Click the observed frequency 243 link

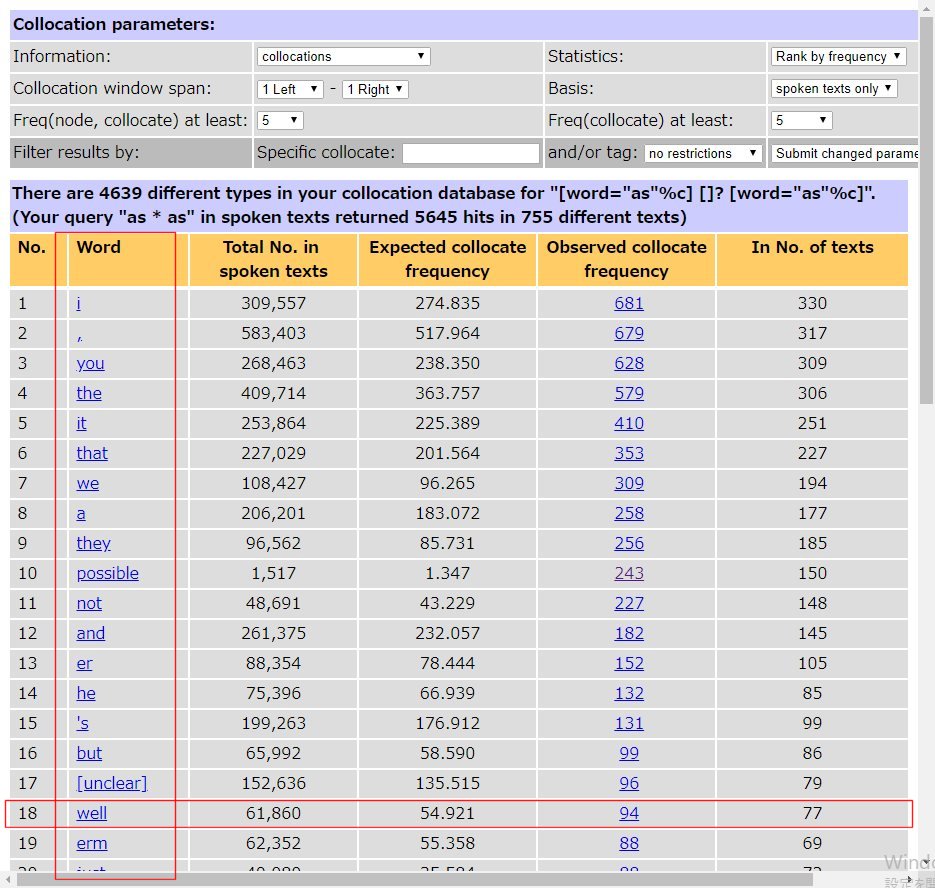628,573
